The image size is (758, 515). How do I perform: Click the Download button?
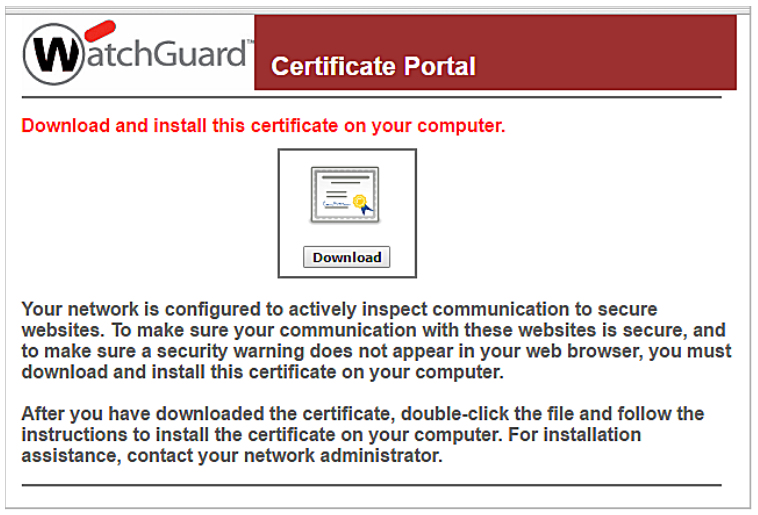pos(346,257)
